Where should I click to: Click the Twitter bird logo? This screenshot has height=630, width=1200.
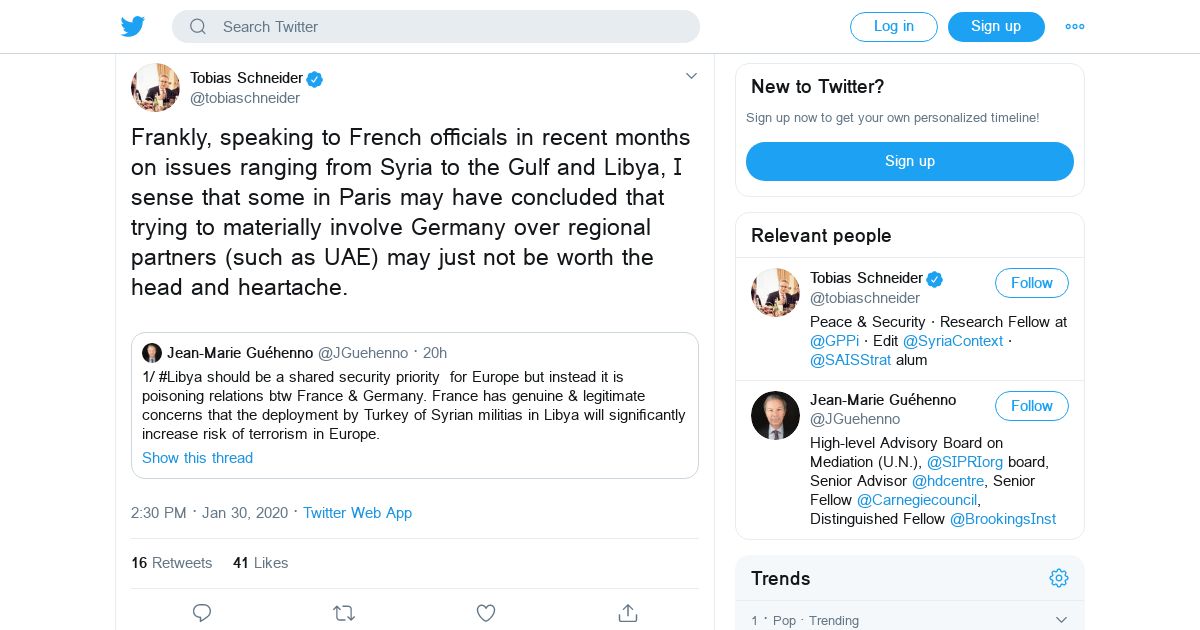(133, 27)
